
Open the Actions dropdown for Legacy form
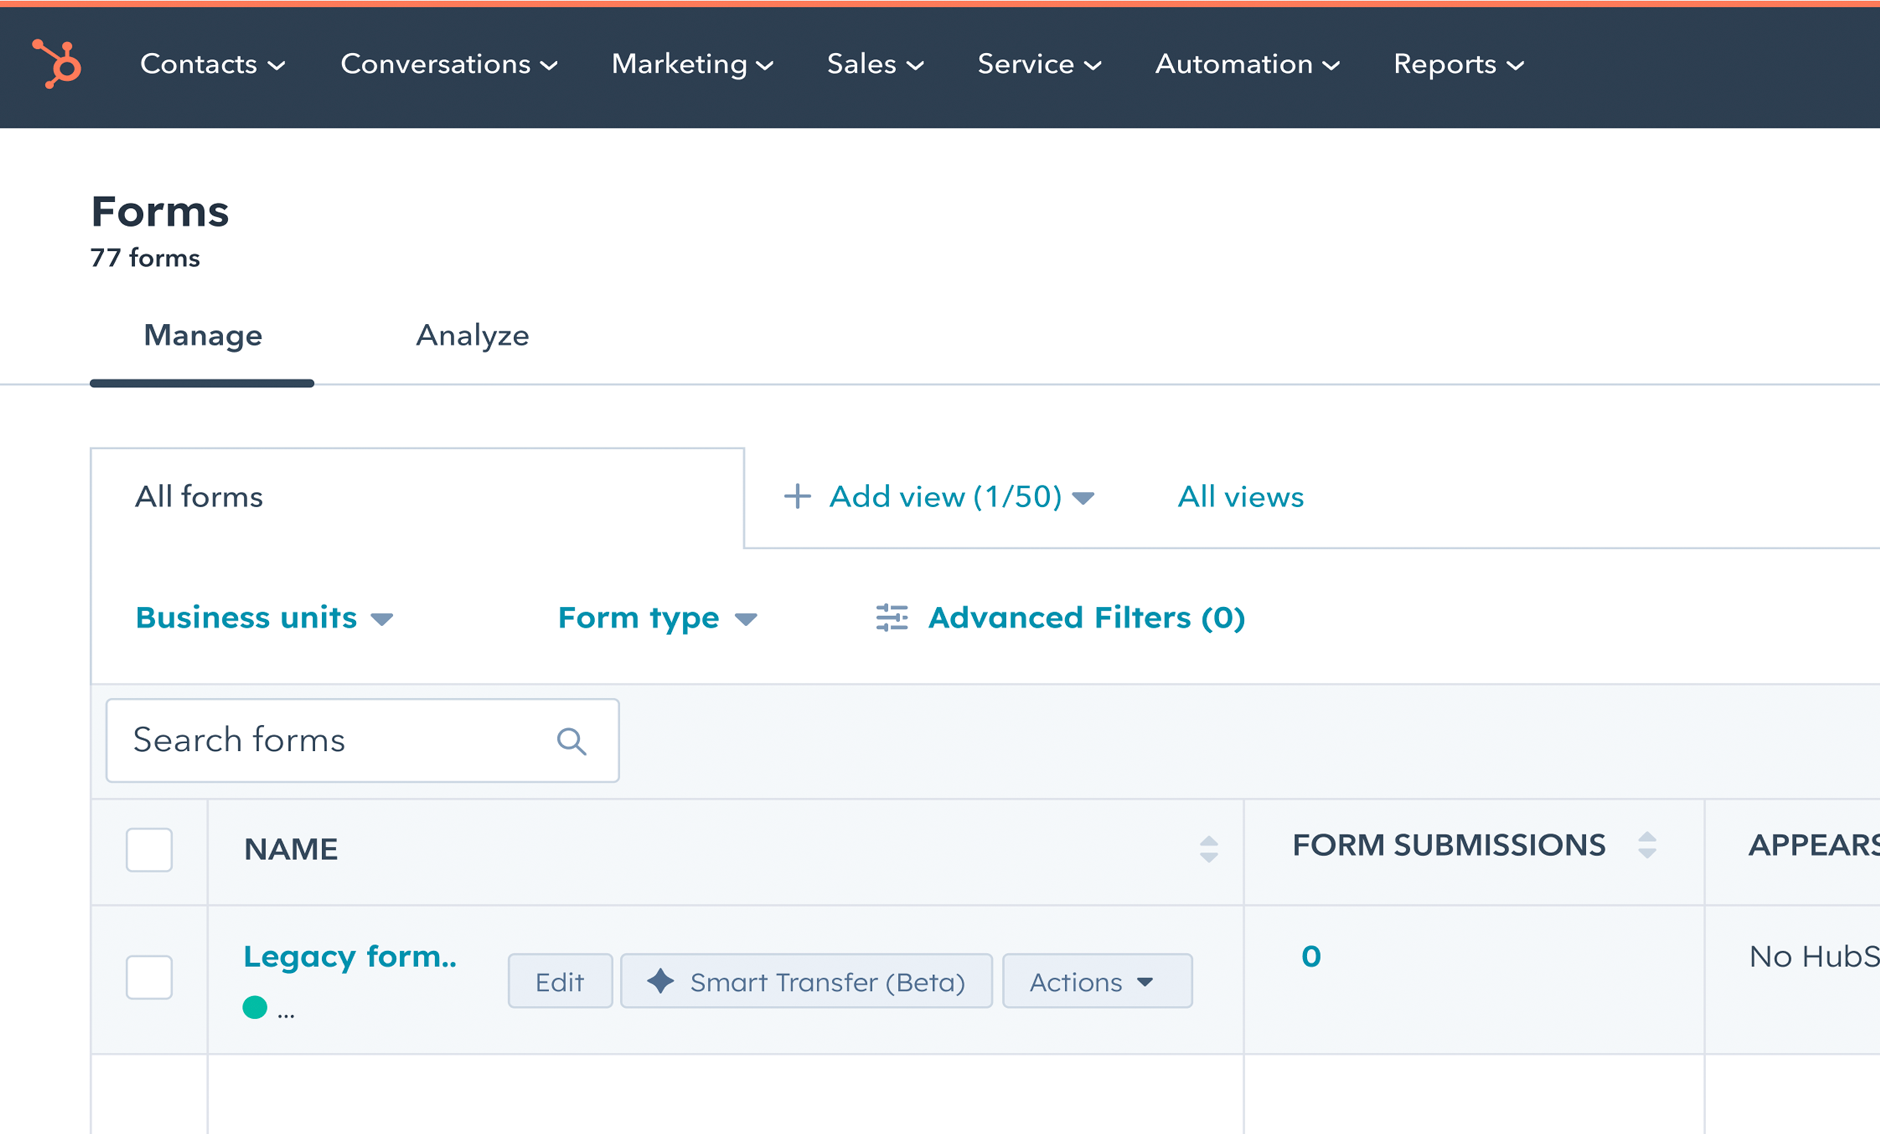point(1097,981)
